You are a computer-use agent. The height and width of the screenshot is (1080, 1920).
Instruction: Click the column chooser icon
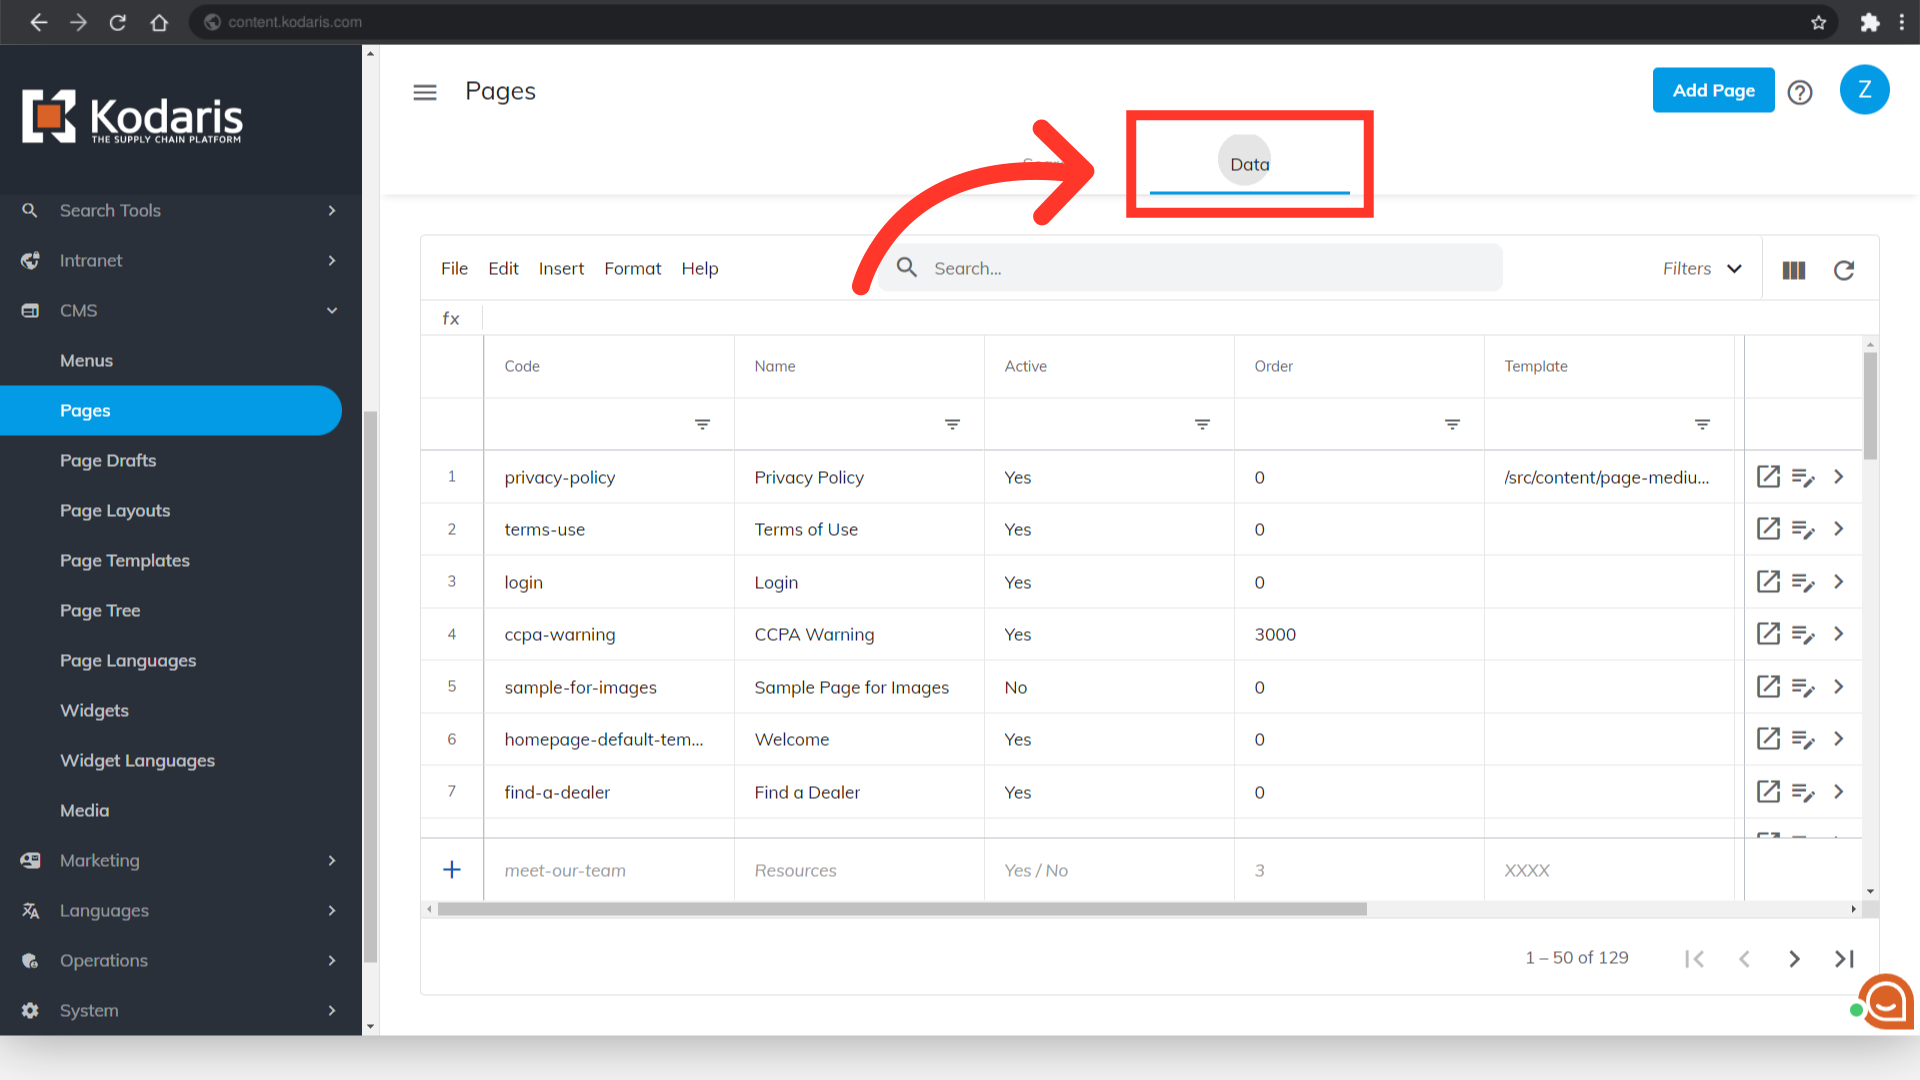(1794, 270)
